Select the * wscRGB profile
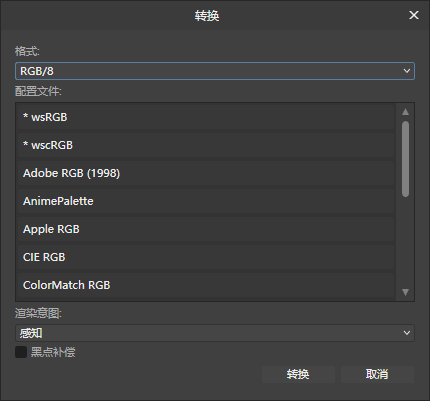 pos(206,145)
